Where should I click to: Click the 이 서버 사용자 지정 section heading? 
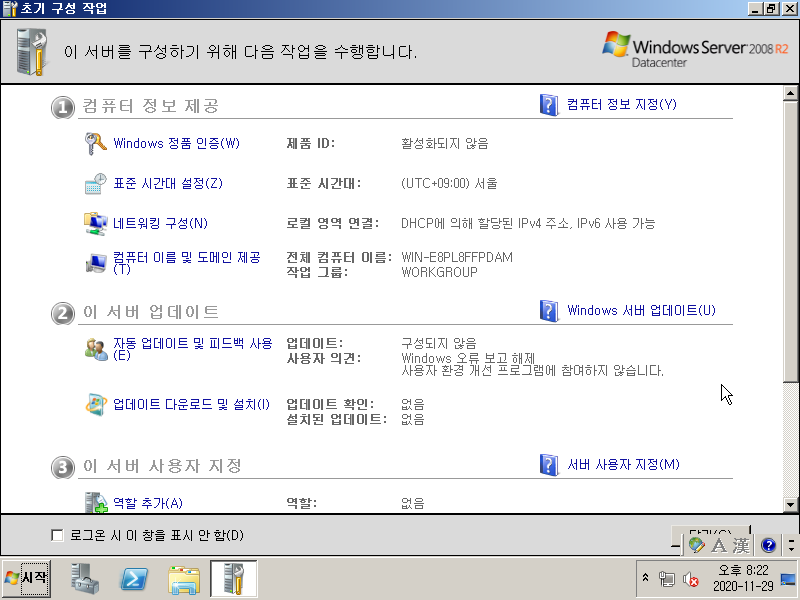(162, 466)
